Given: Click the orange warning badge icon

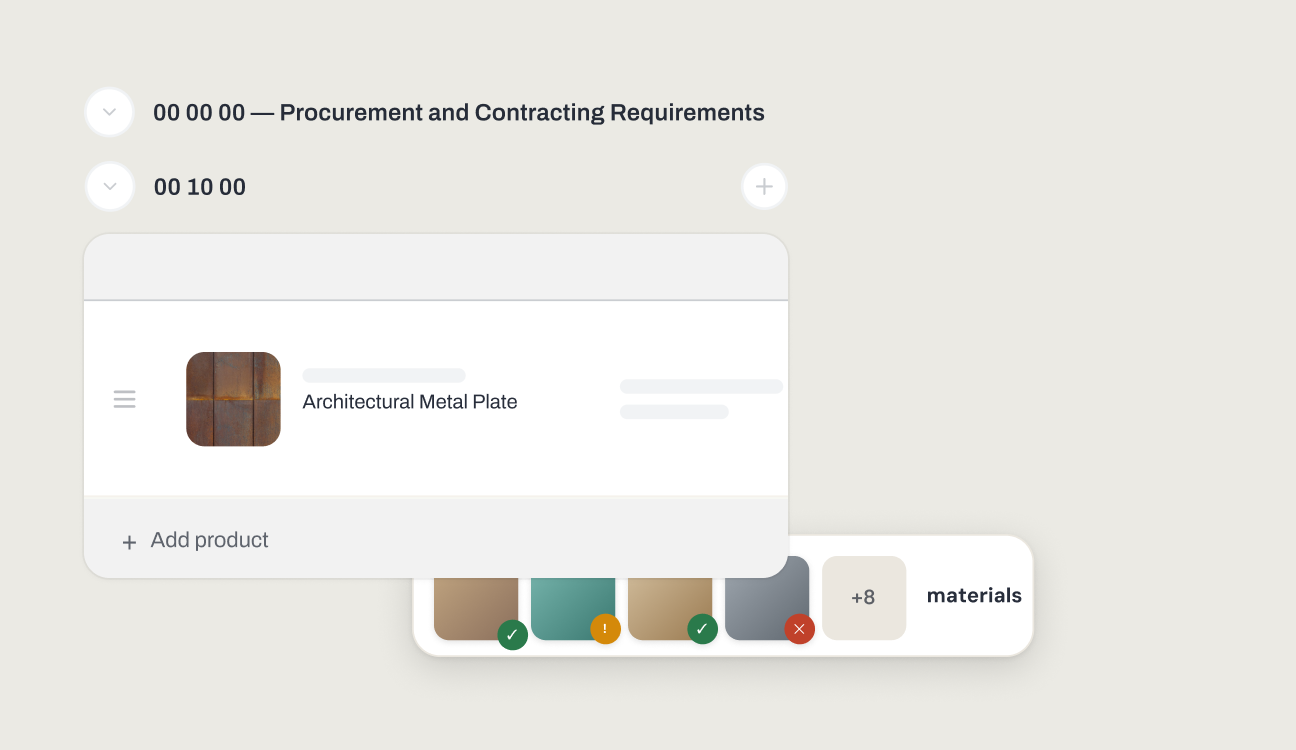Looking at the screenshot, I should point(605,629).
